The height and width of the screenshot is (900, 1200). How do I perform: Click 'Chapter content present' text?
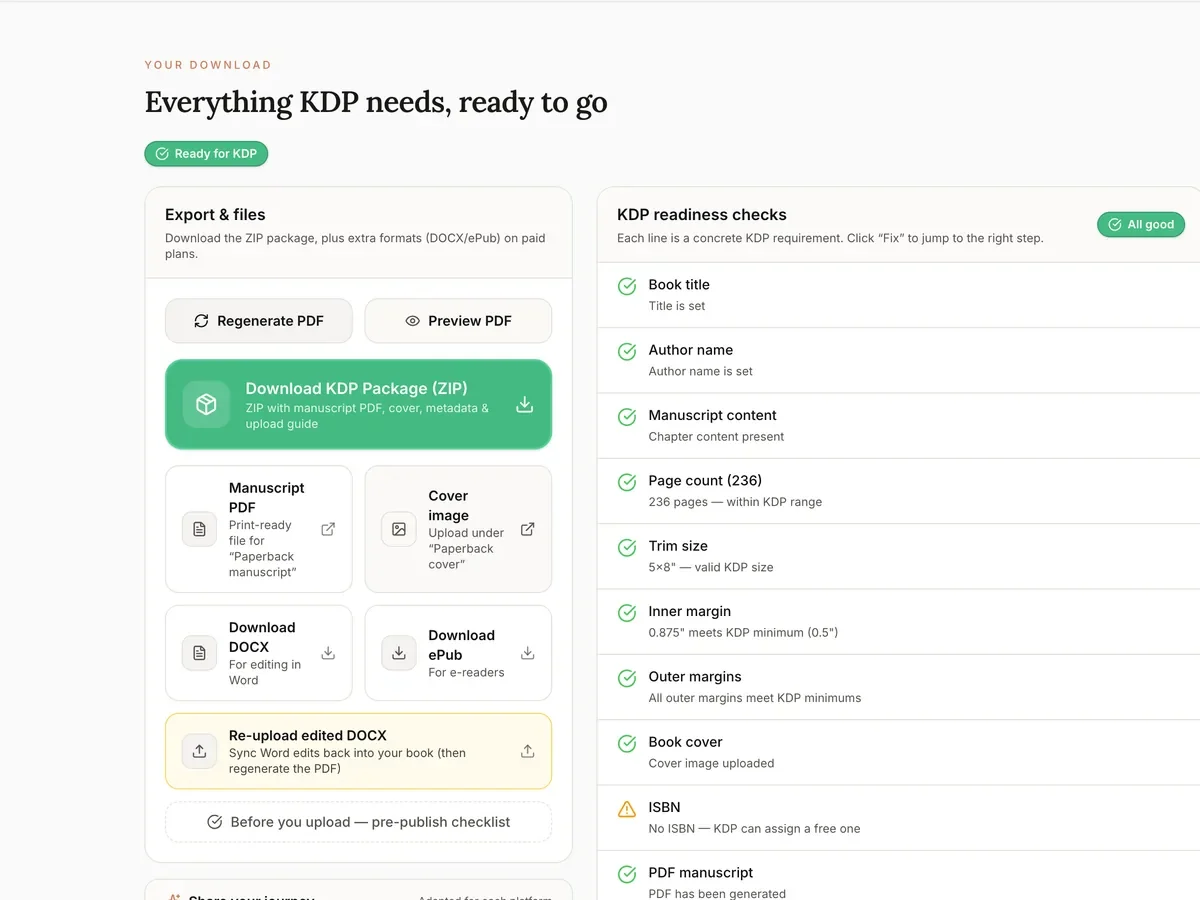click(716, 437)
